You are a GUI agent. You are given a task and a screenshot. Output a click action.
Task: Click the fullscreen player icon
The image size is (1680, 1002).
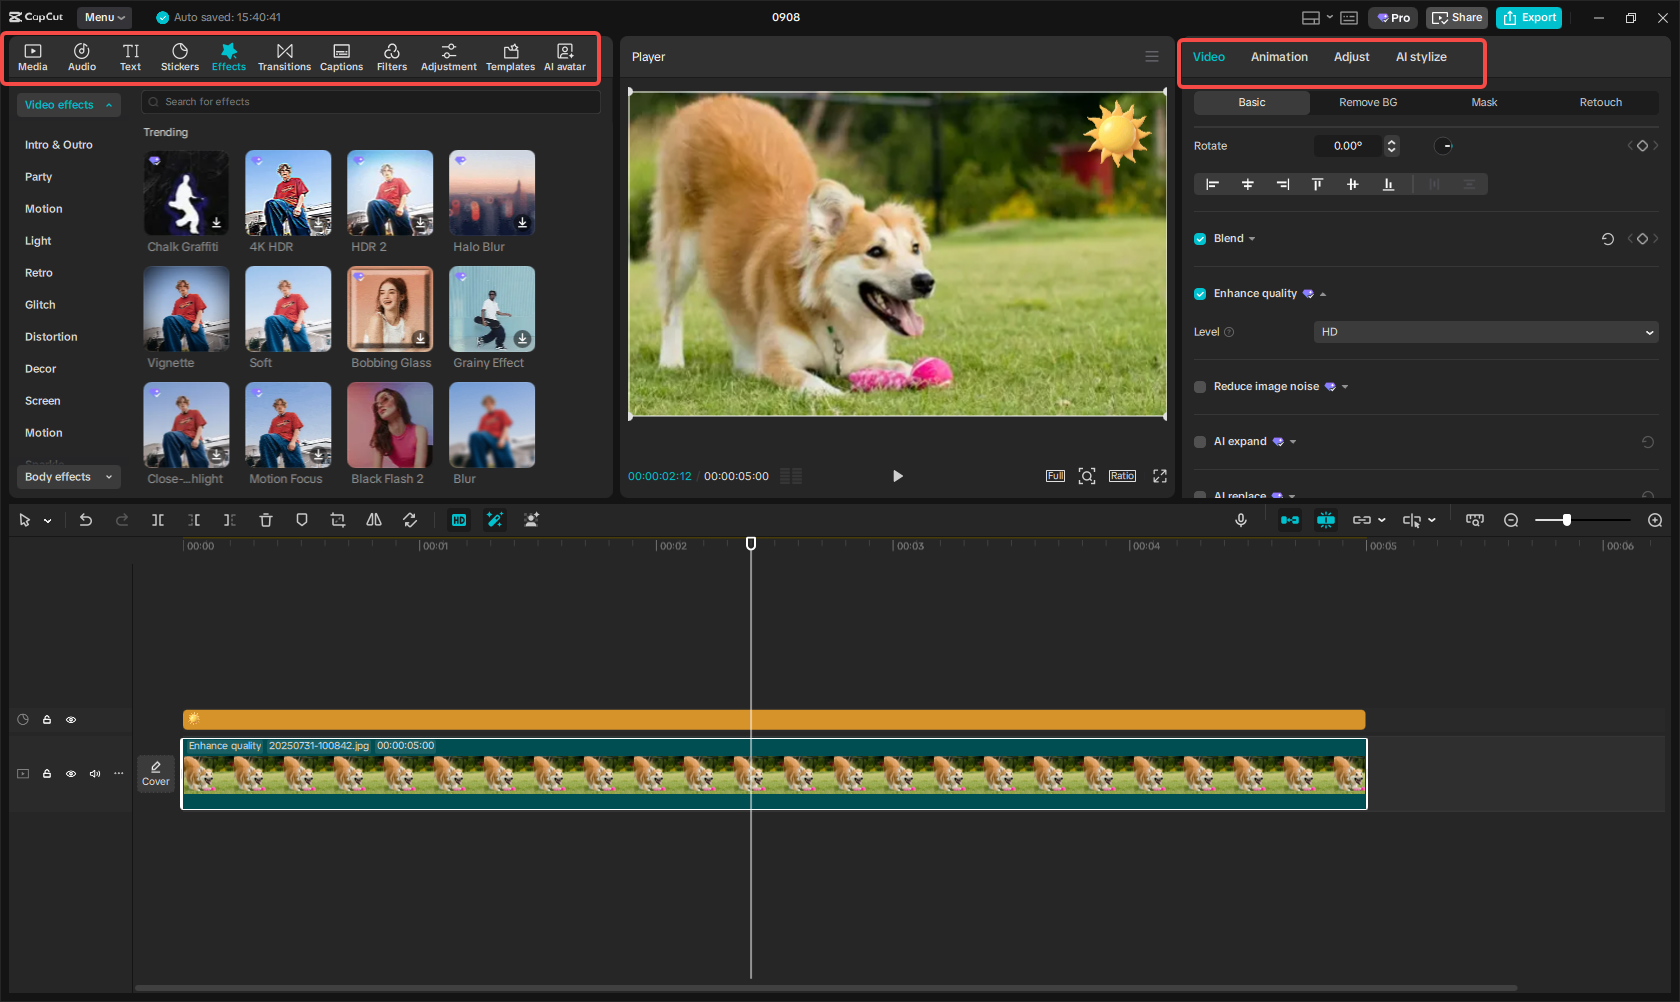pyautogui.click(x=1160, y=476)
